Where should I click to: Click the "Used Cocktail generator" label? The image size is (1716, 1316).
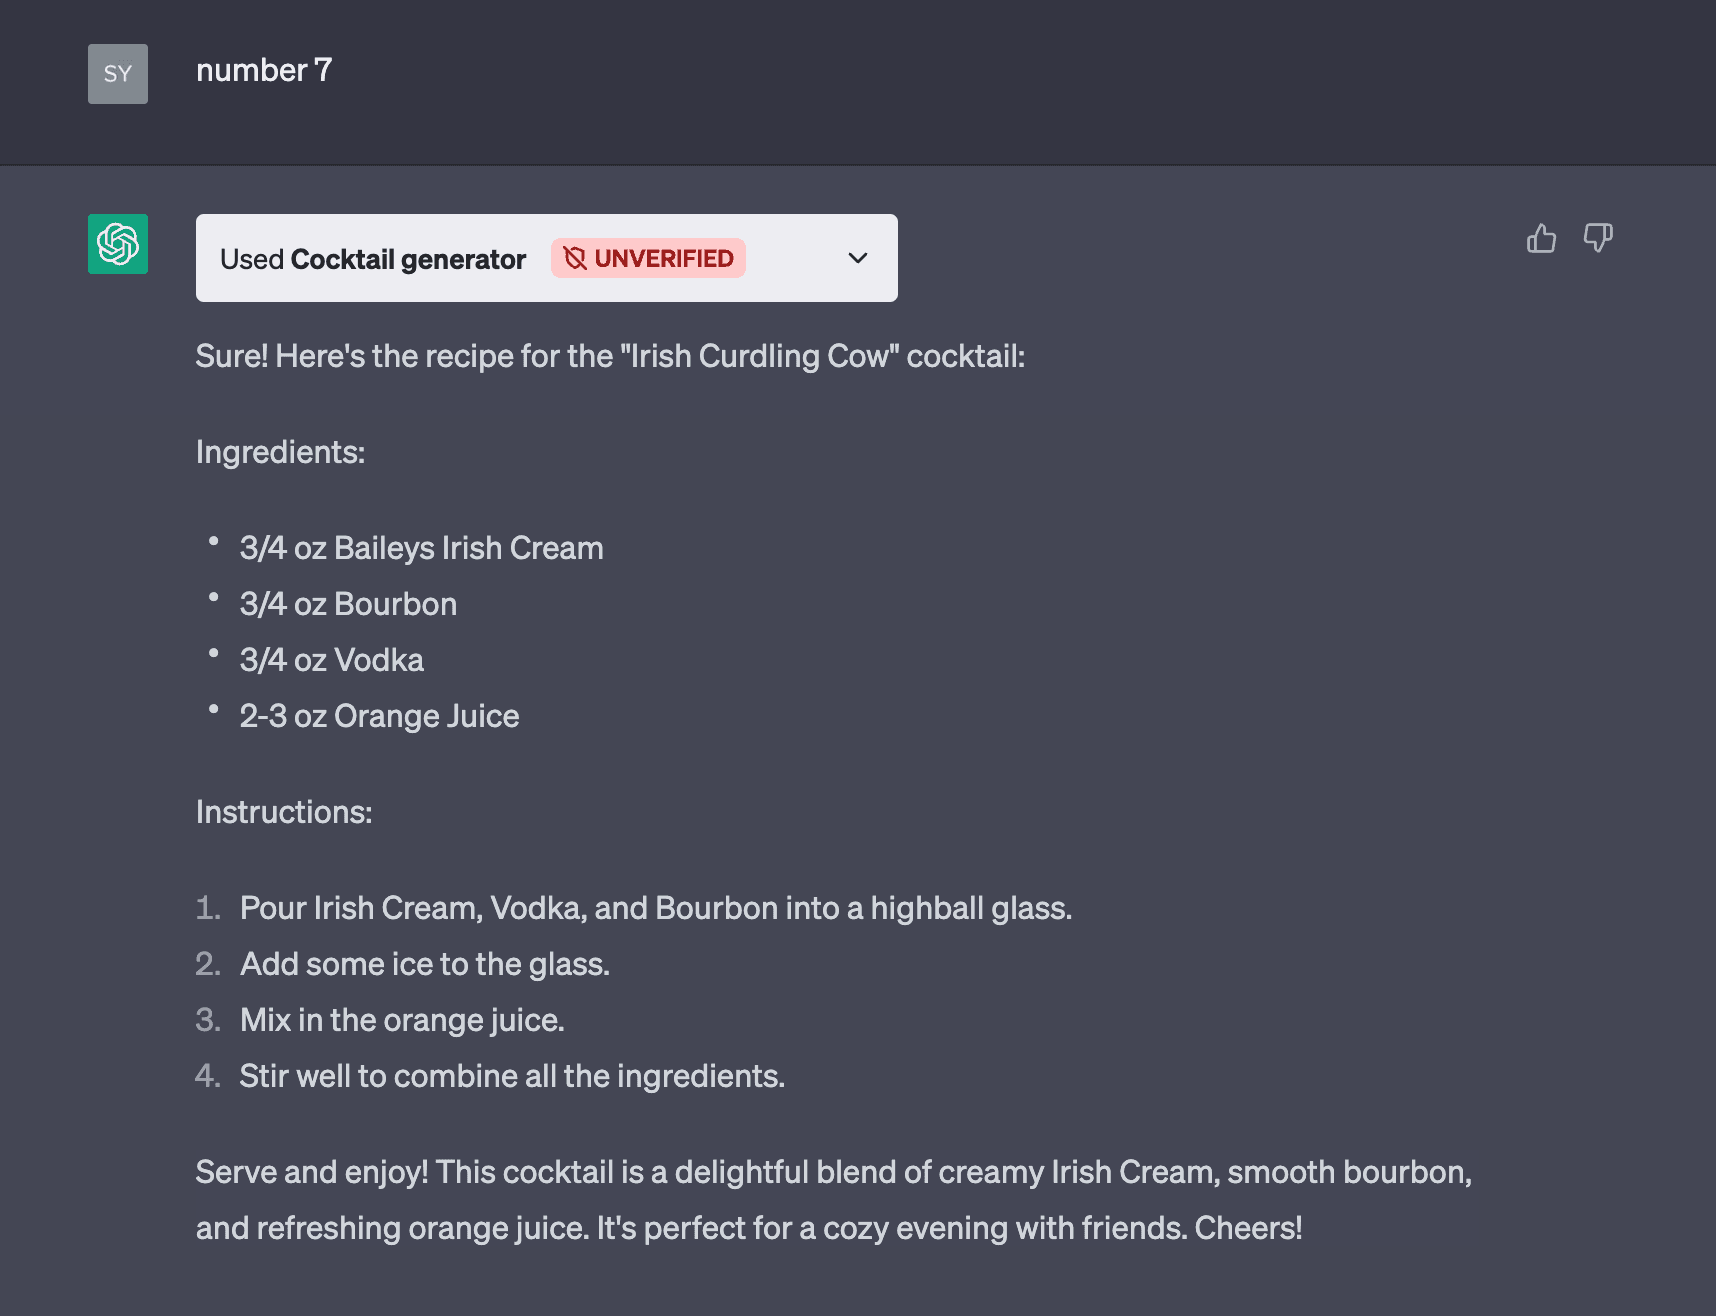[372, 260]
